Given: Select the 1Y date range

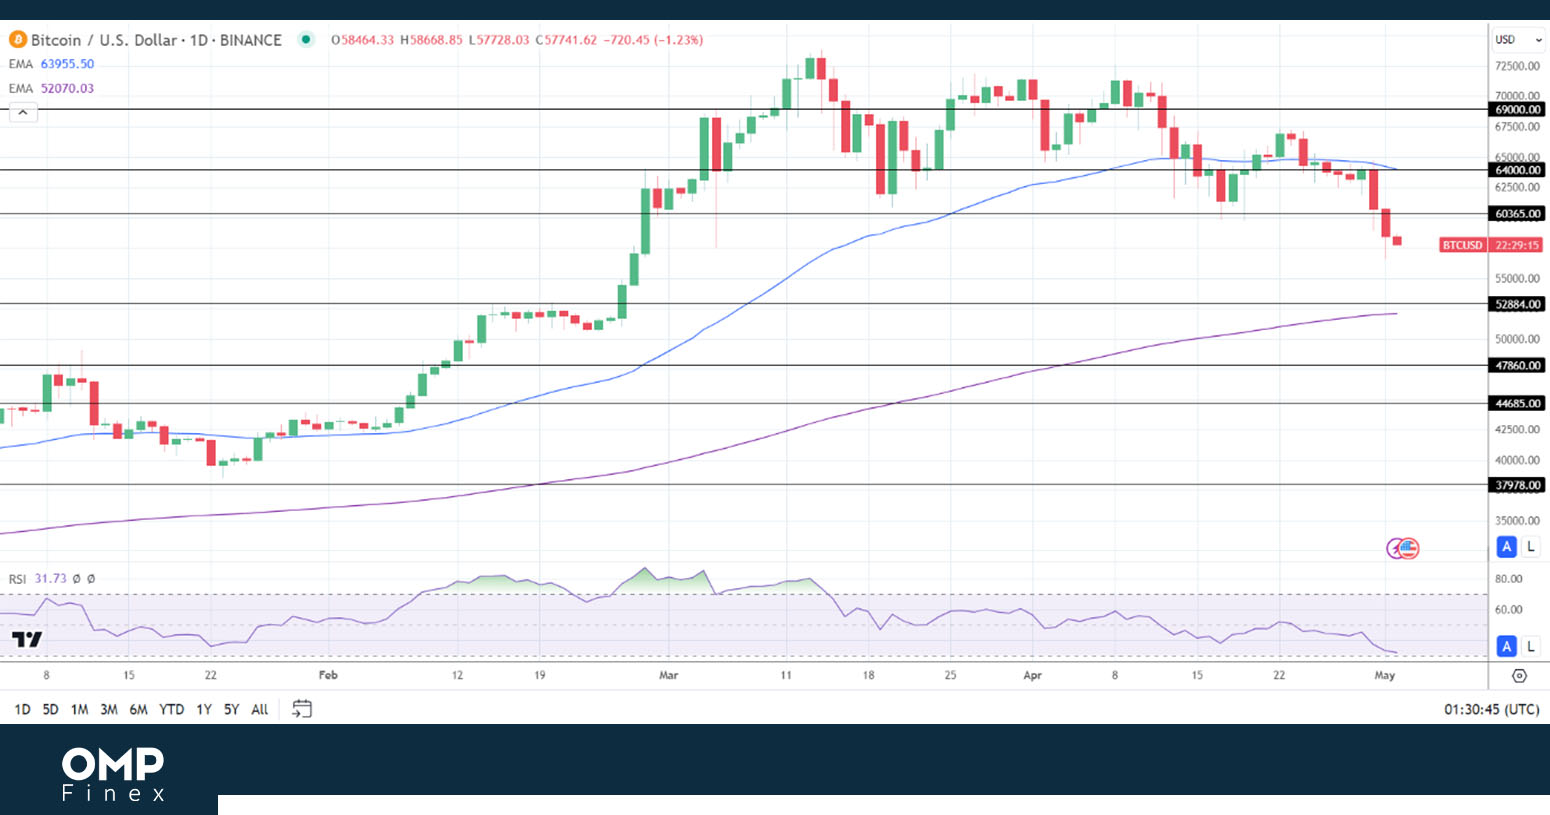Looking at the screenshot, I should [204, 709].
